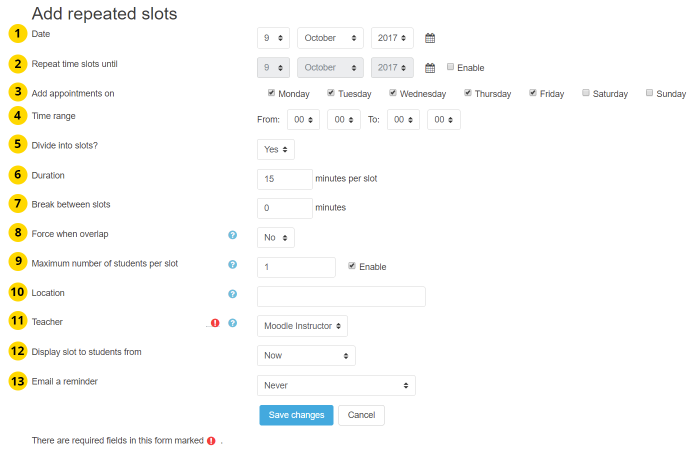Click the Save changes button

point(296,415)
